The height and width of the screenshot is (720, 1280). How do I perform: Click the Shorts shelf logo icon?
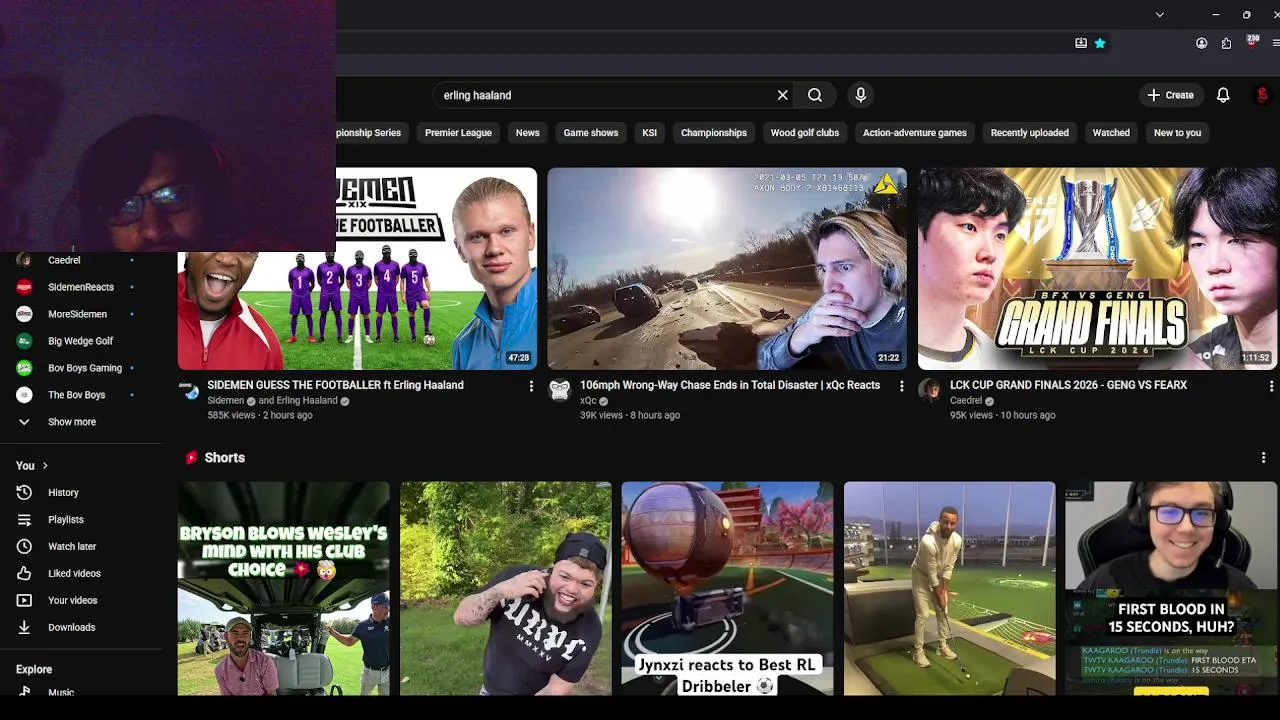(191, 458)
